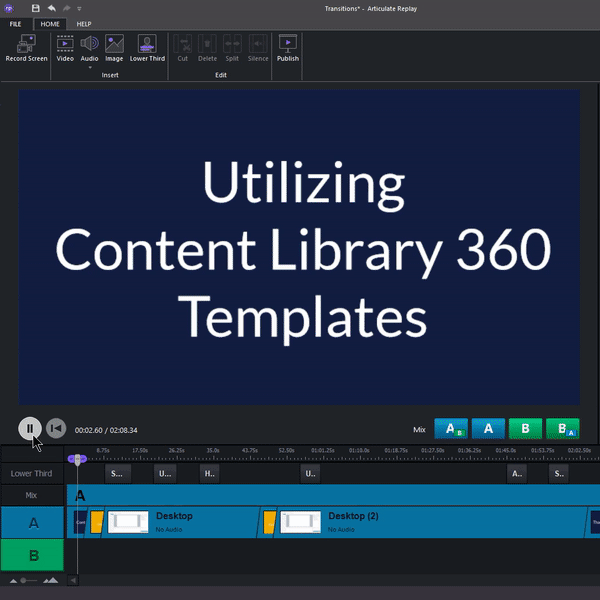This screenshot has height=600, width=600.
Task: Zoom in the timeline with large mountain icon
Action: (x=51, y=580)
